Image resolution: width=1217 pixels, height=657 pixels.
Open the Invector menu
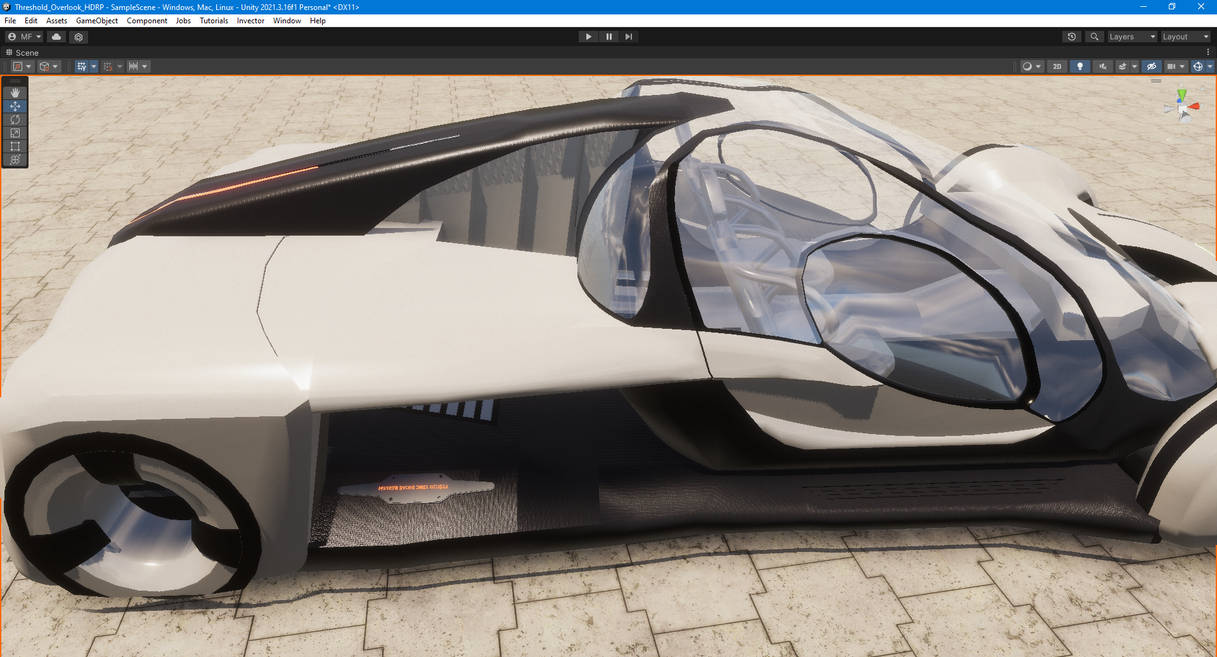(250, 20)
